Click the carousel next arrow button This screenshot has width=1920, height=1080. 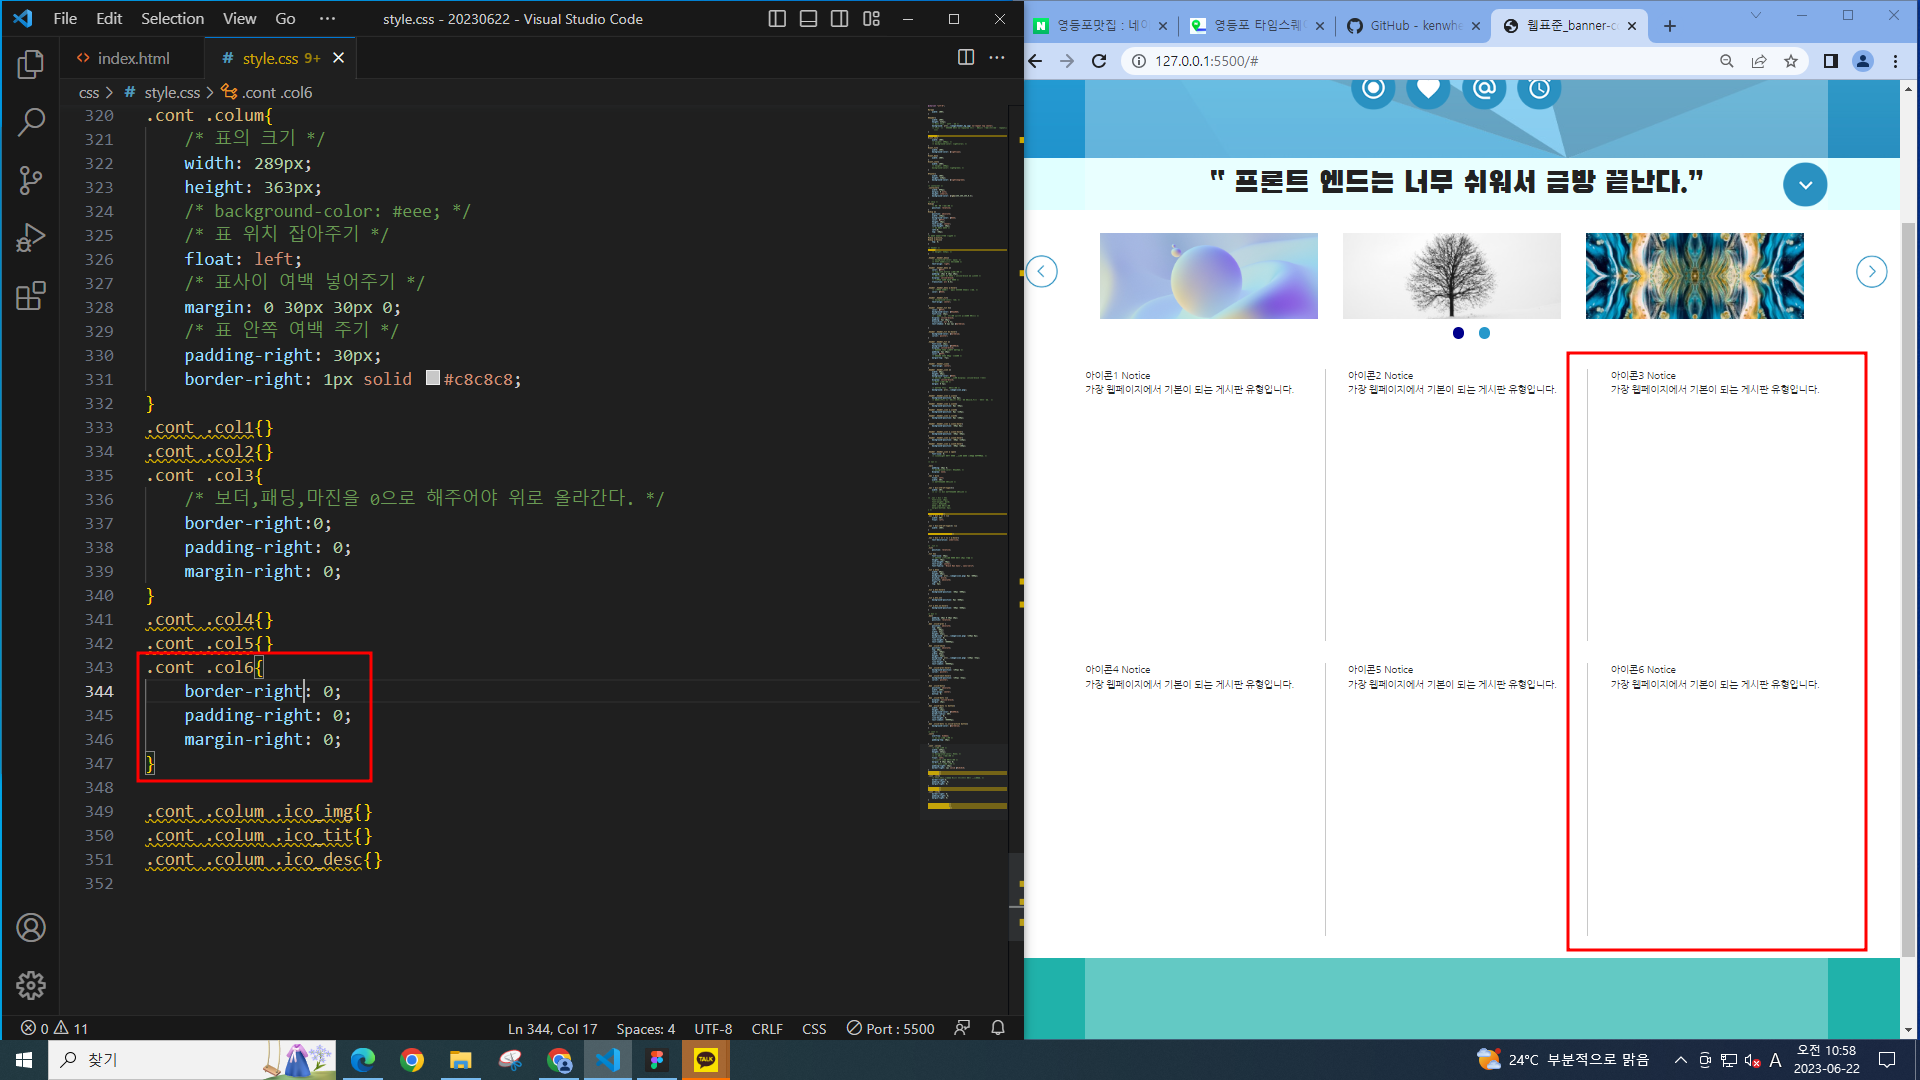(x=1871, y=271)
